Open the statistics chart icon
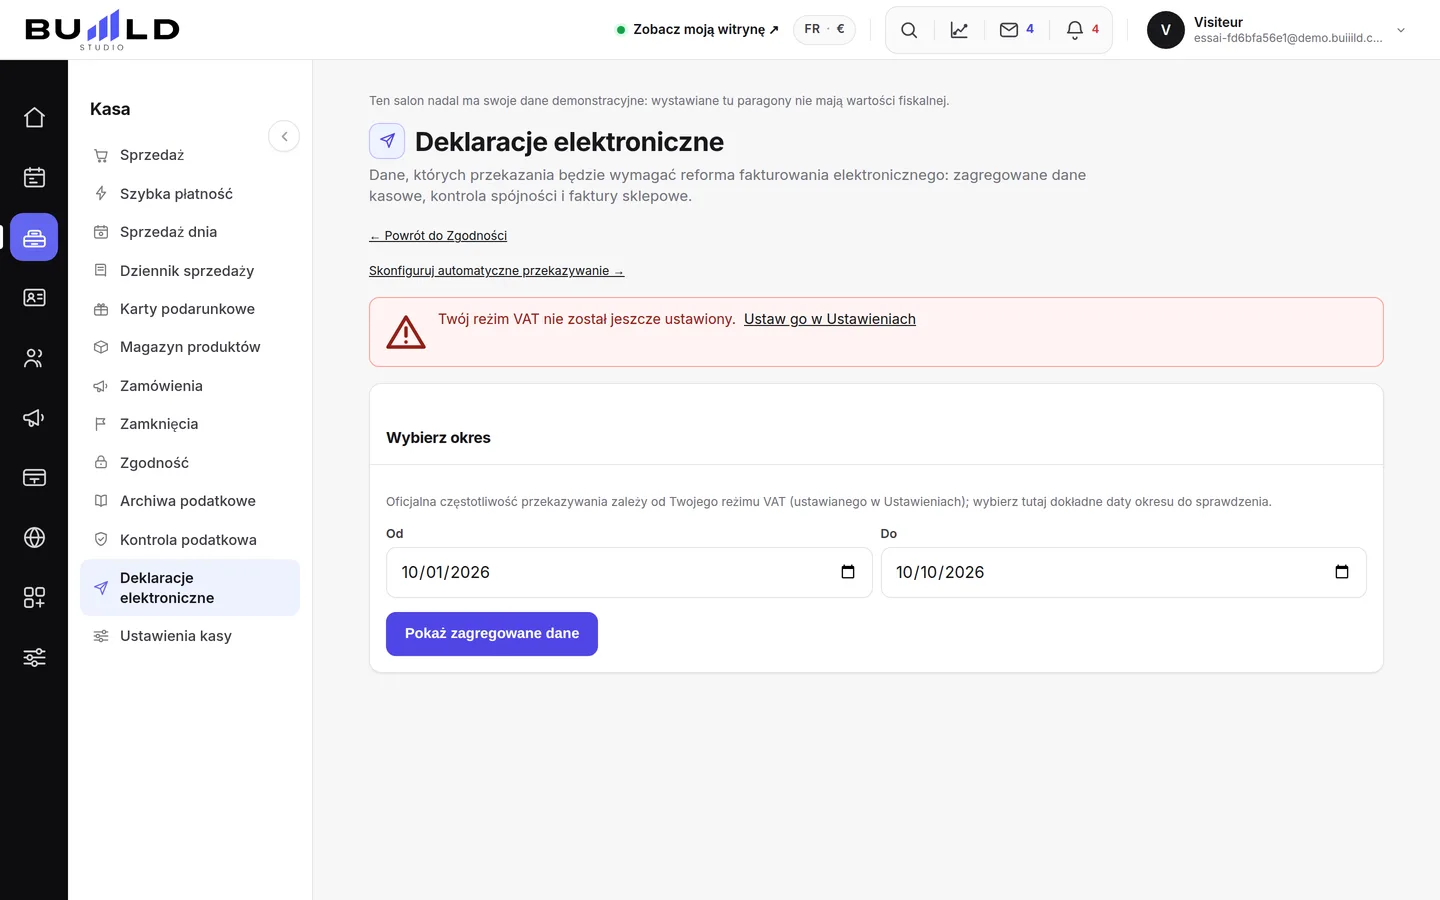 click(x=959, y=30)
